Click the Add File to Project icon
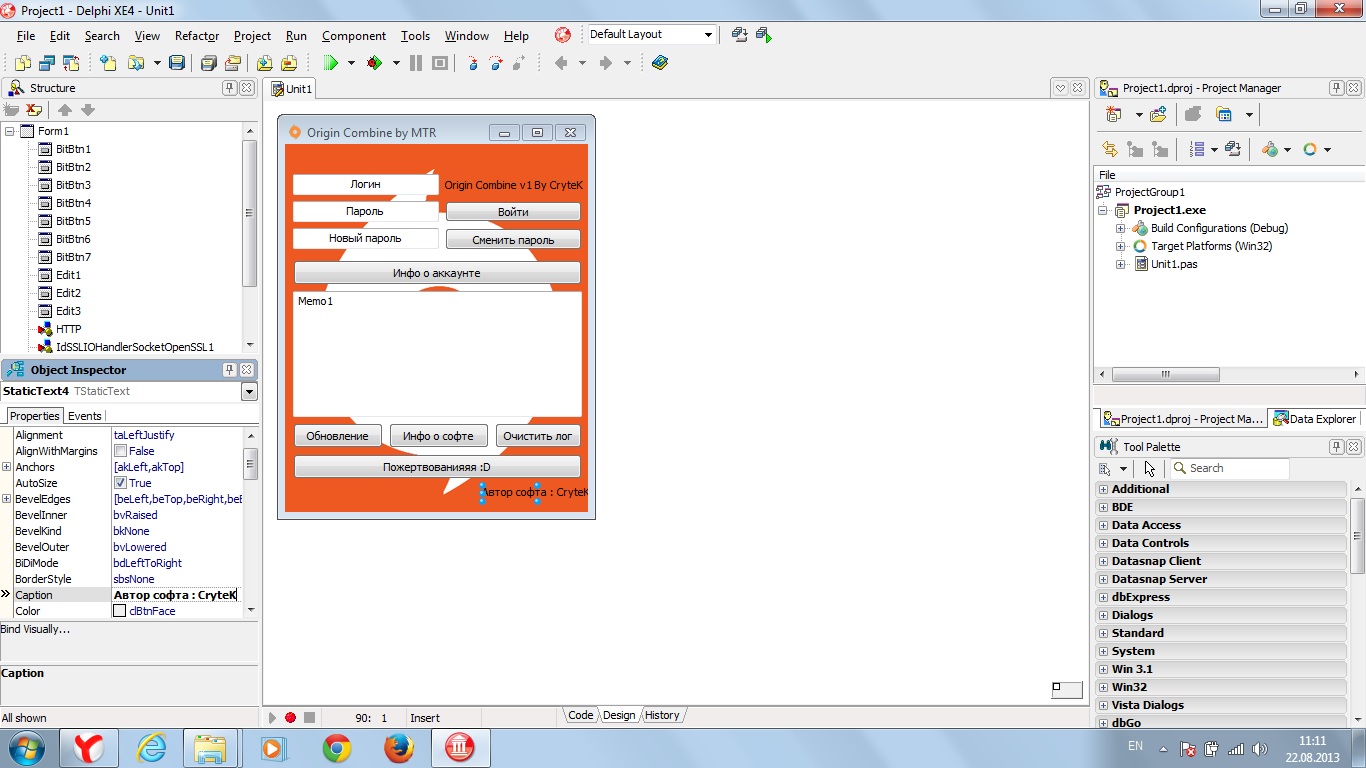This screenshot has height=768, width=1366. pos(264,63)
